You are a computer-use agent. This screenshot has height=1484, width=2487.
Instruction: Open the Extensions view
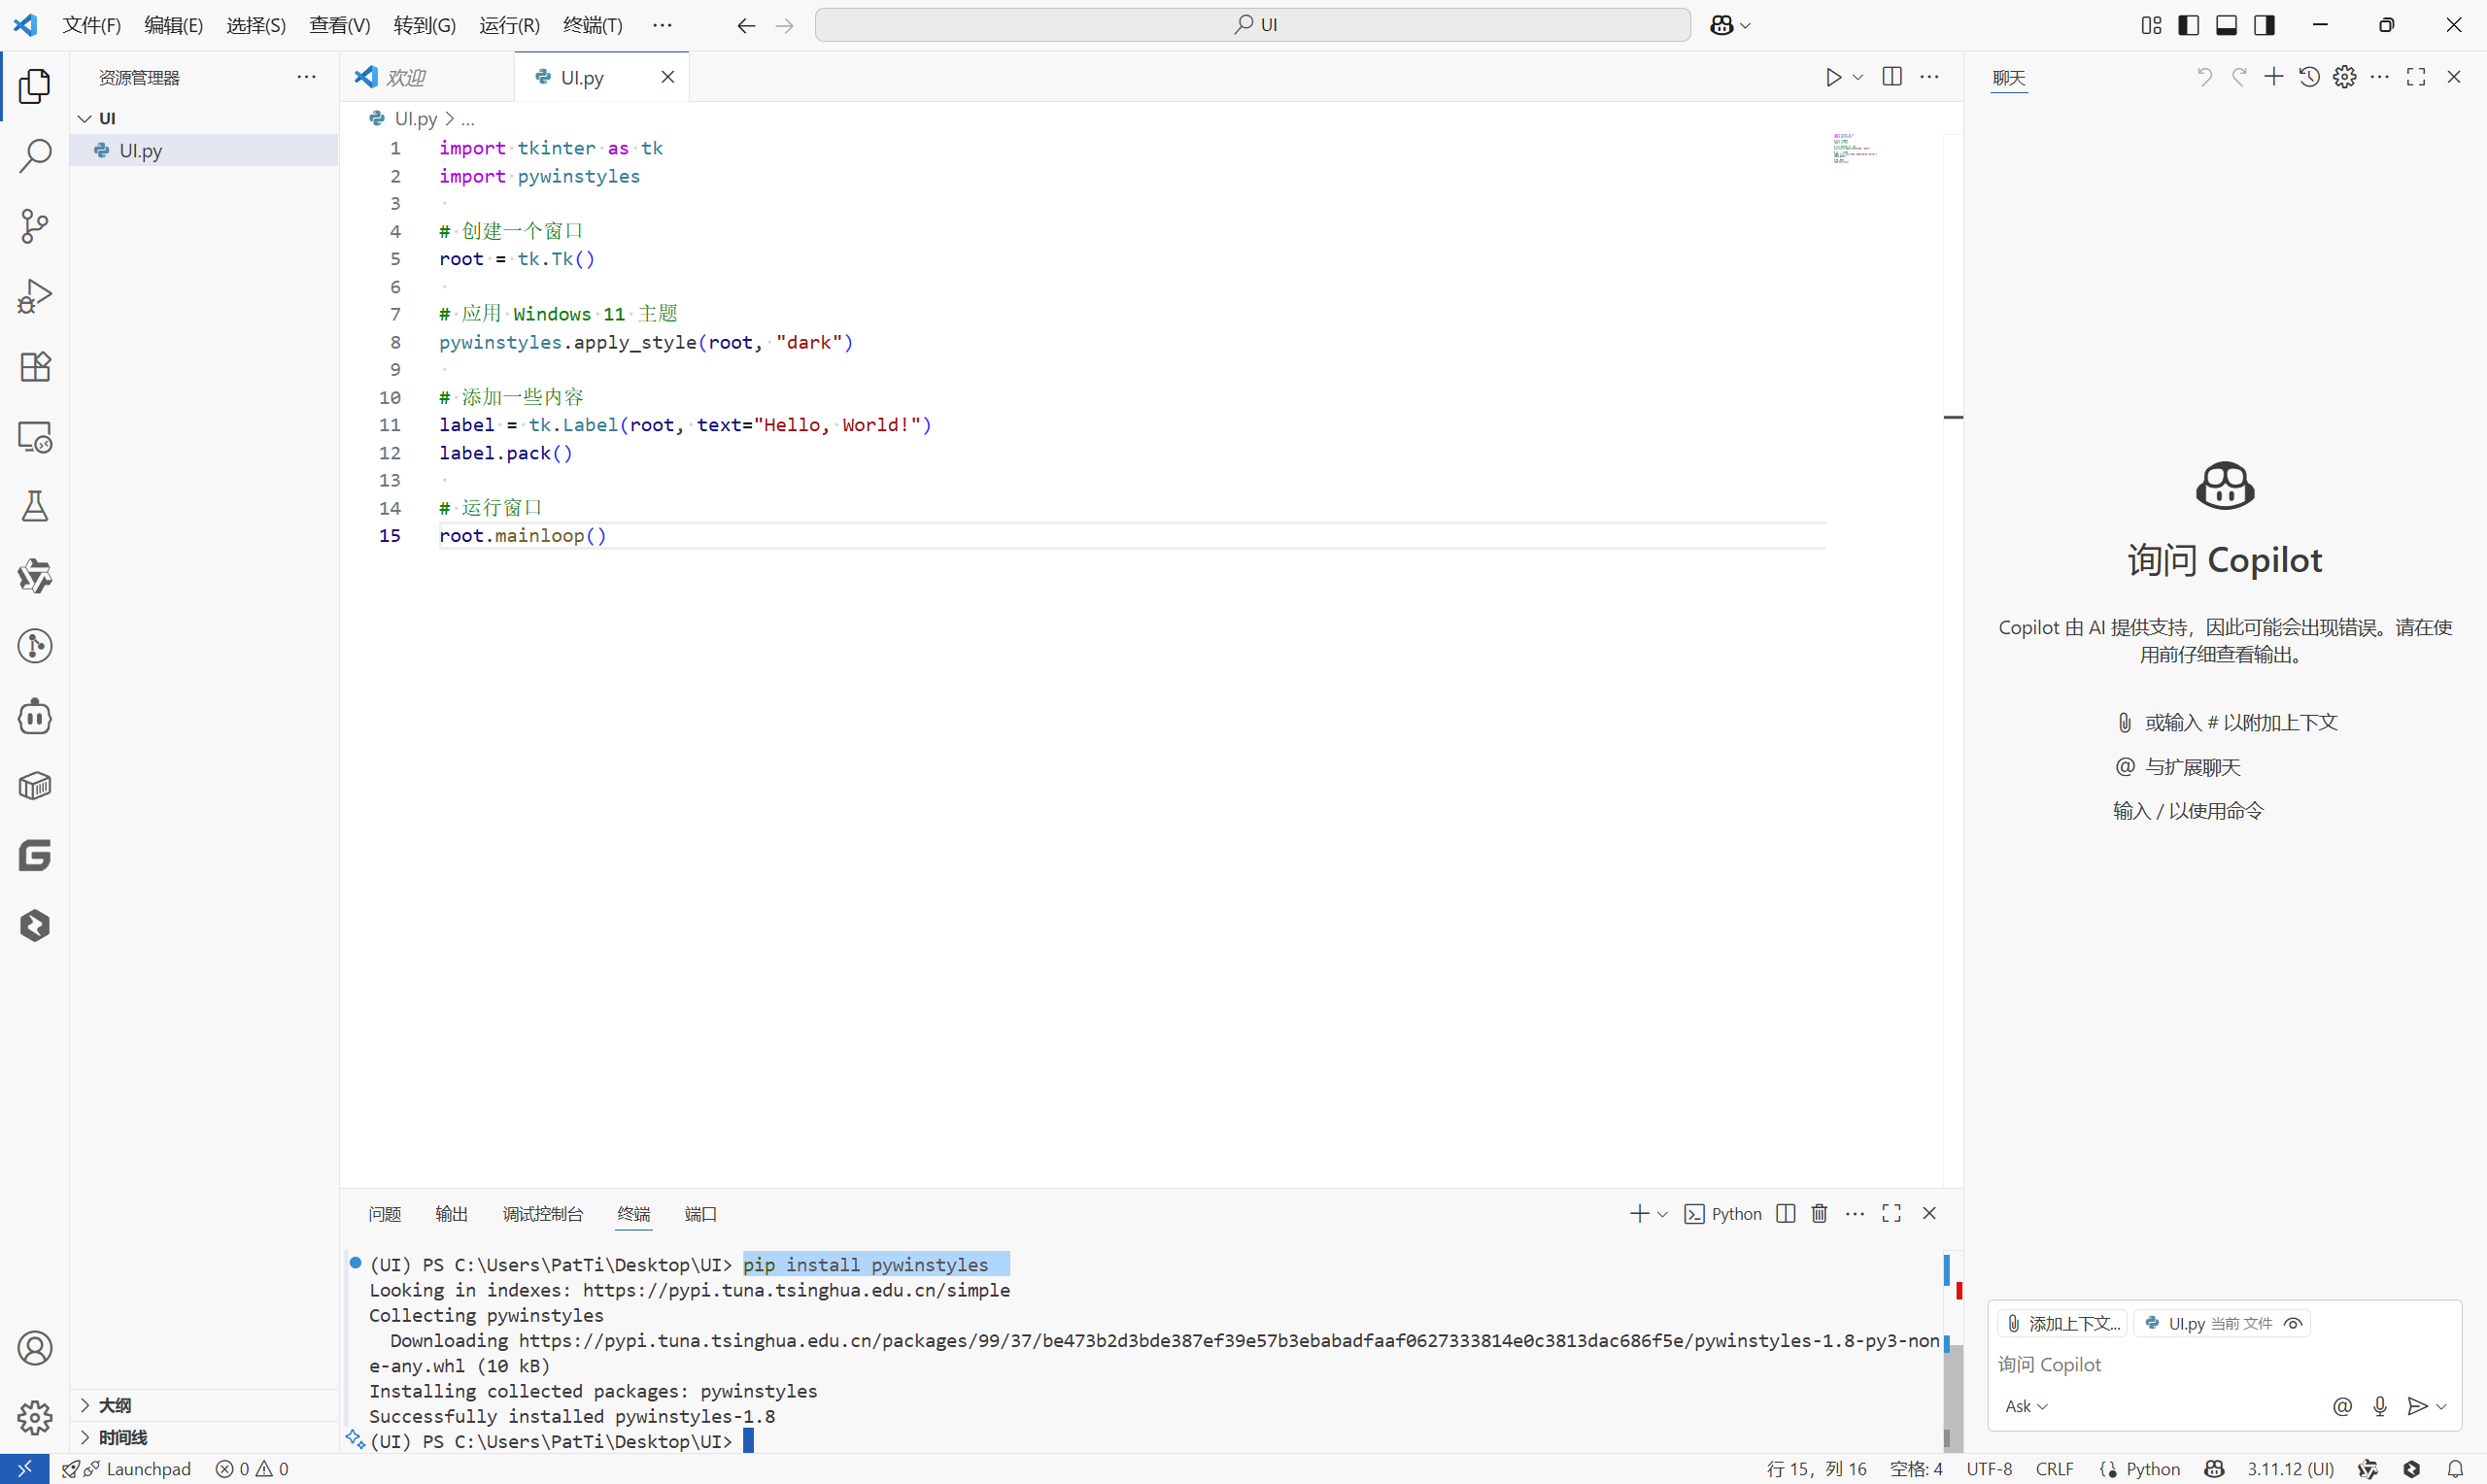click(35, 366)
